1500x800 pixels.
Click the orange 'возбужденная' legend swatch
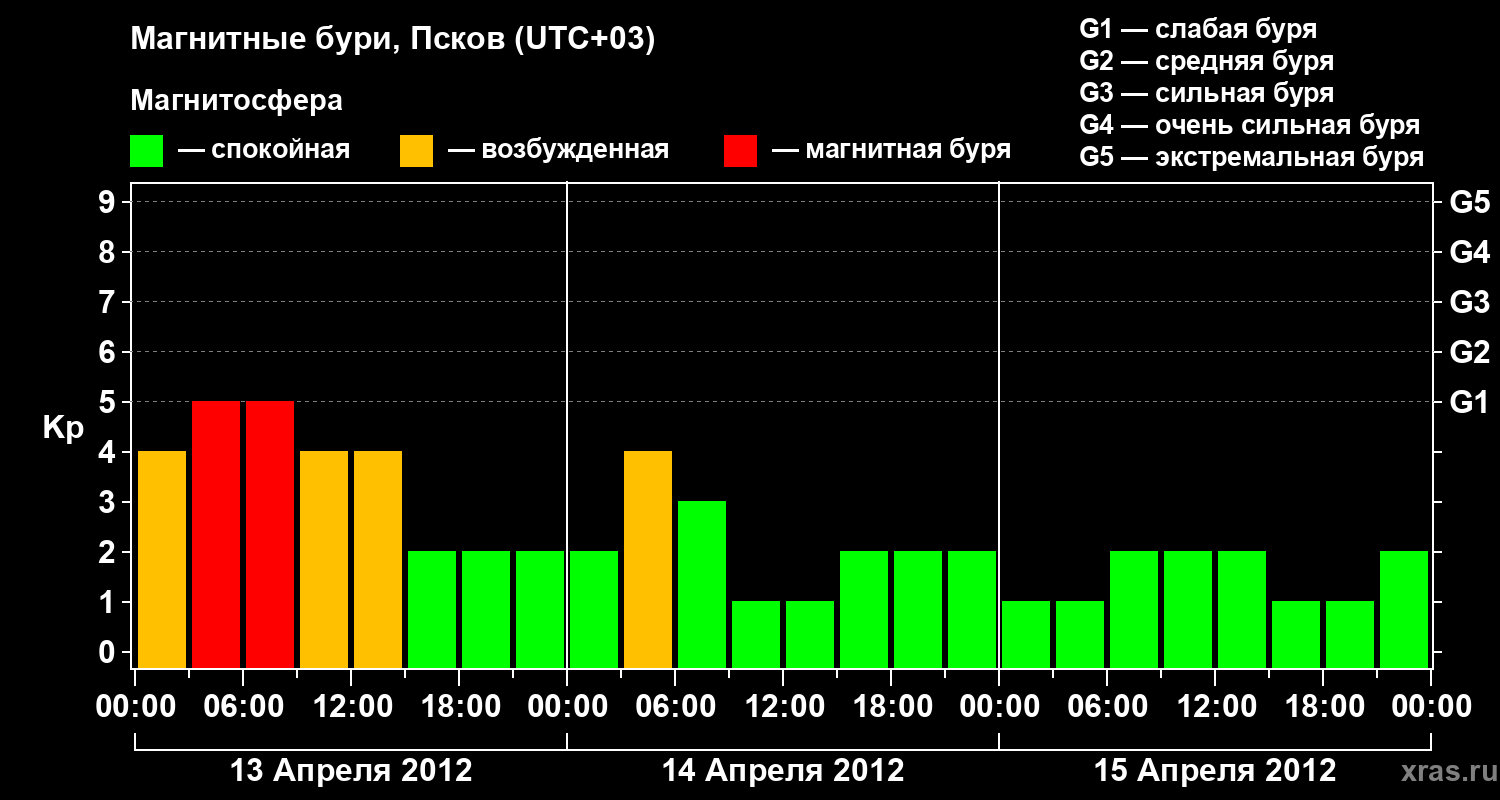416,151
